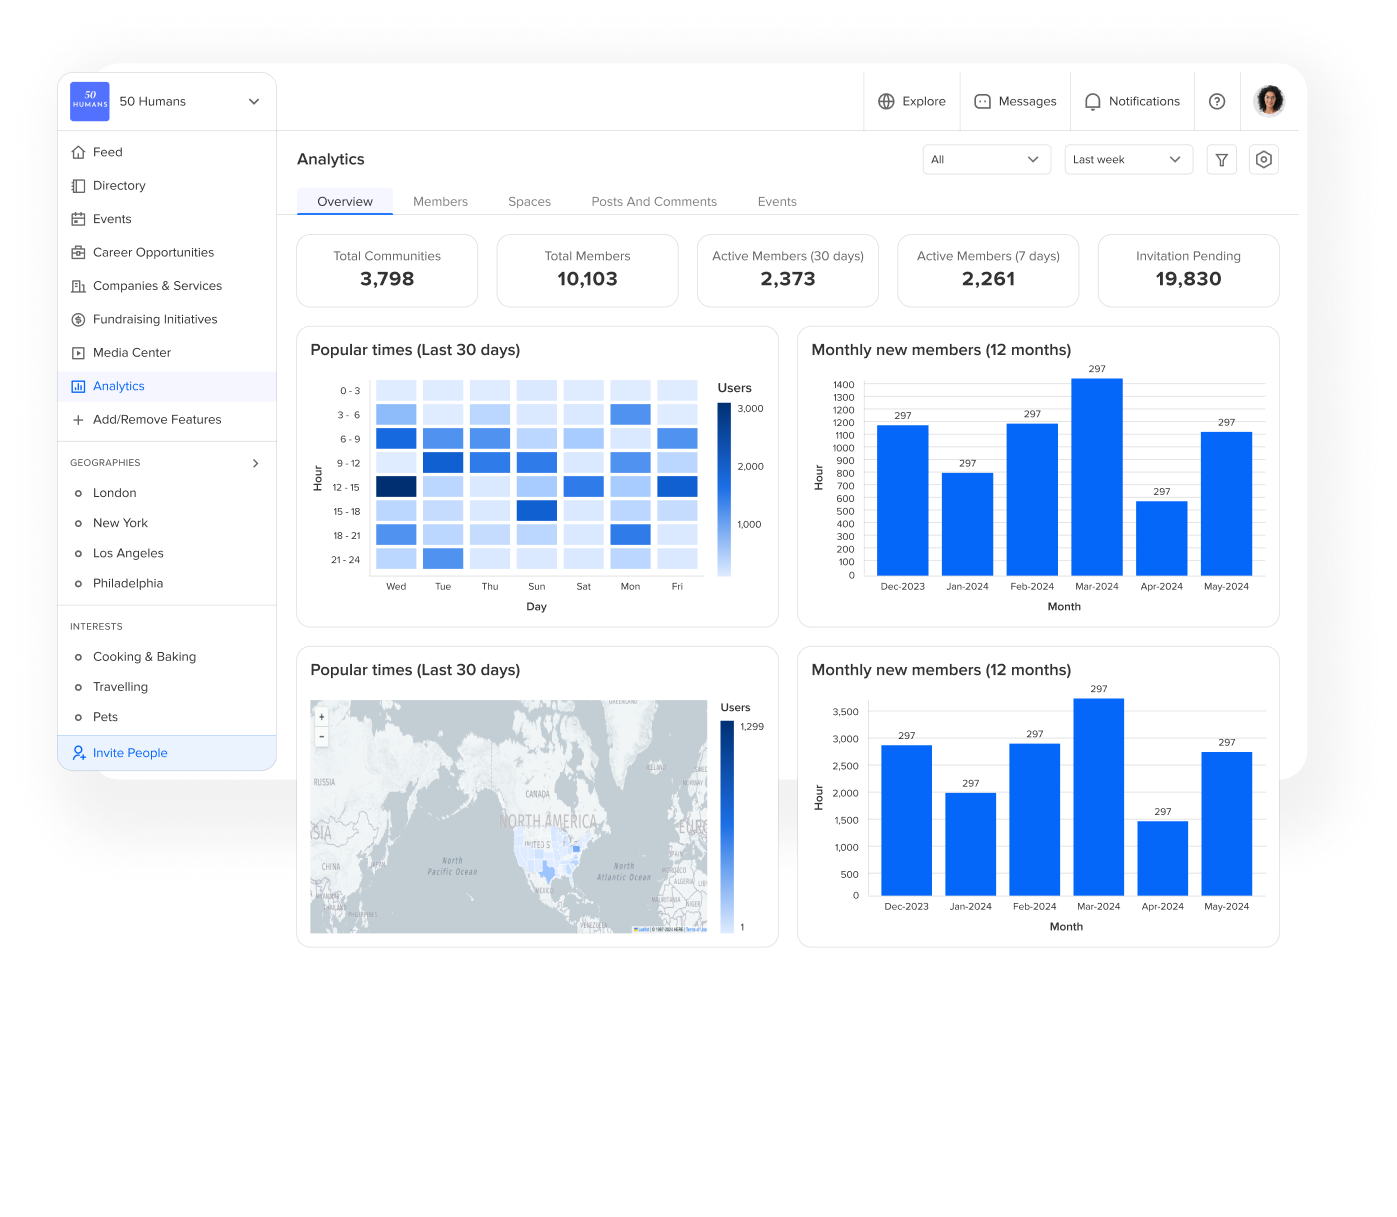Screen dimensions: 1397x1217
Task: Switch to the Overview tab
Action: click(x=345, y=201)
